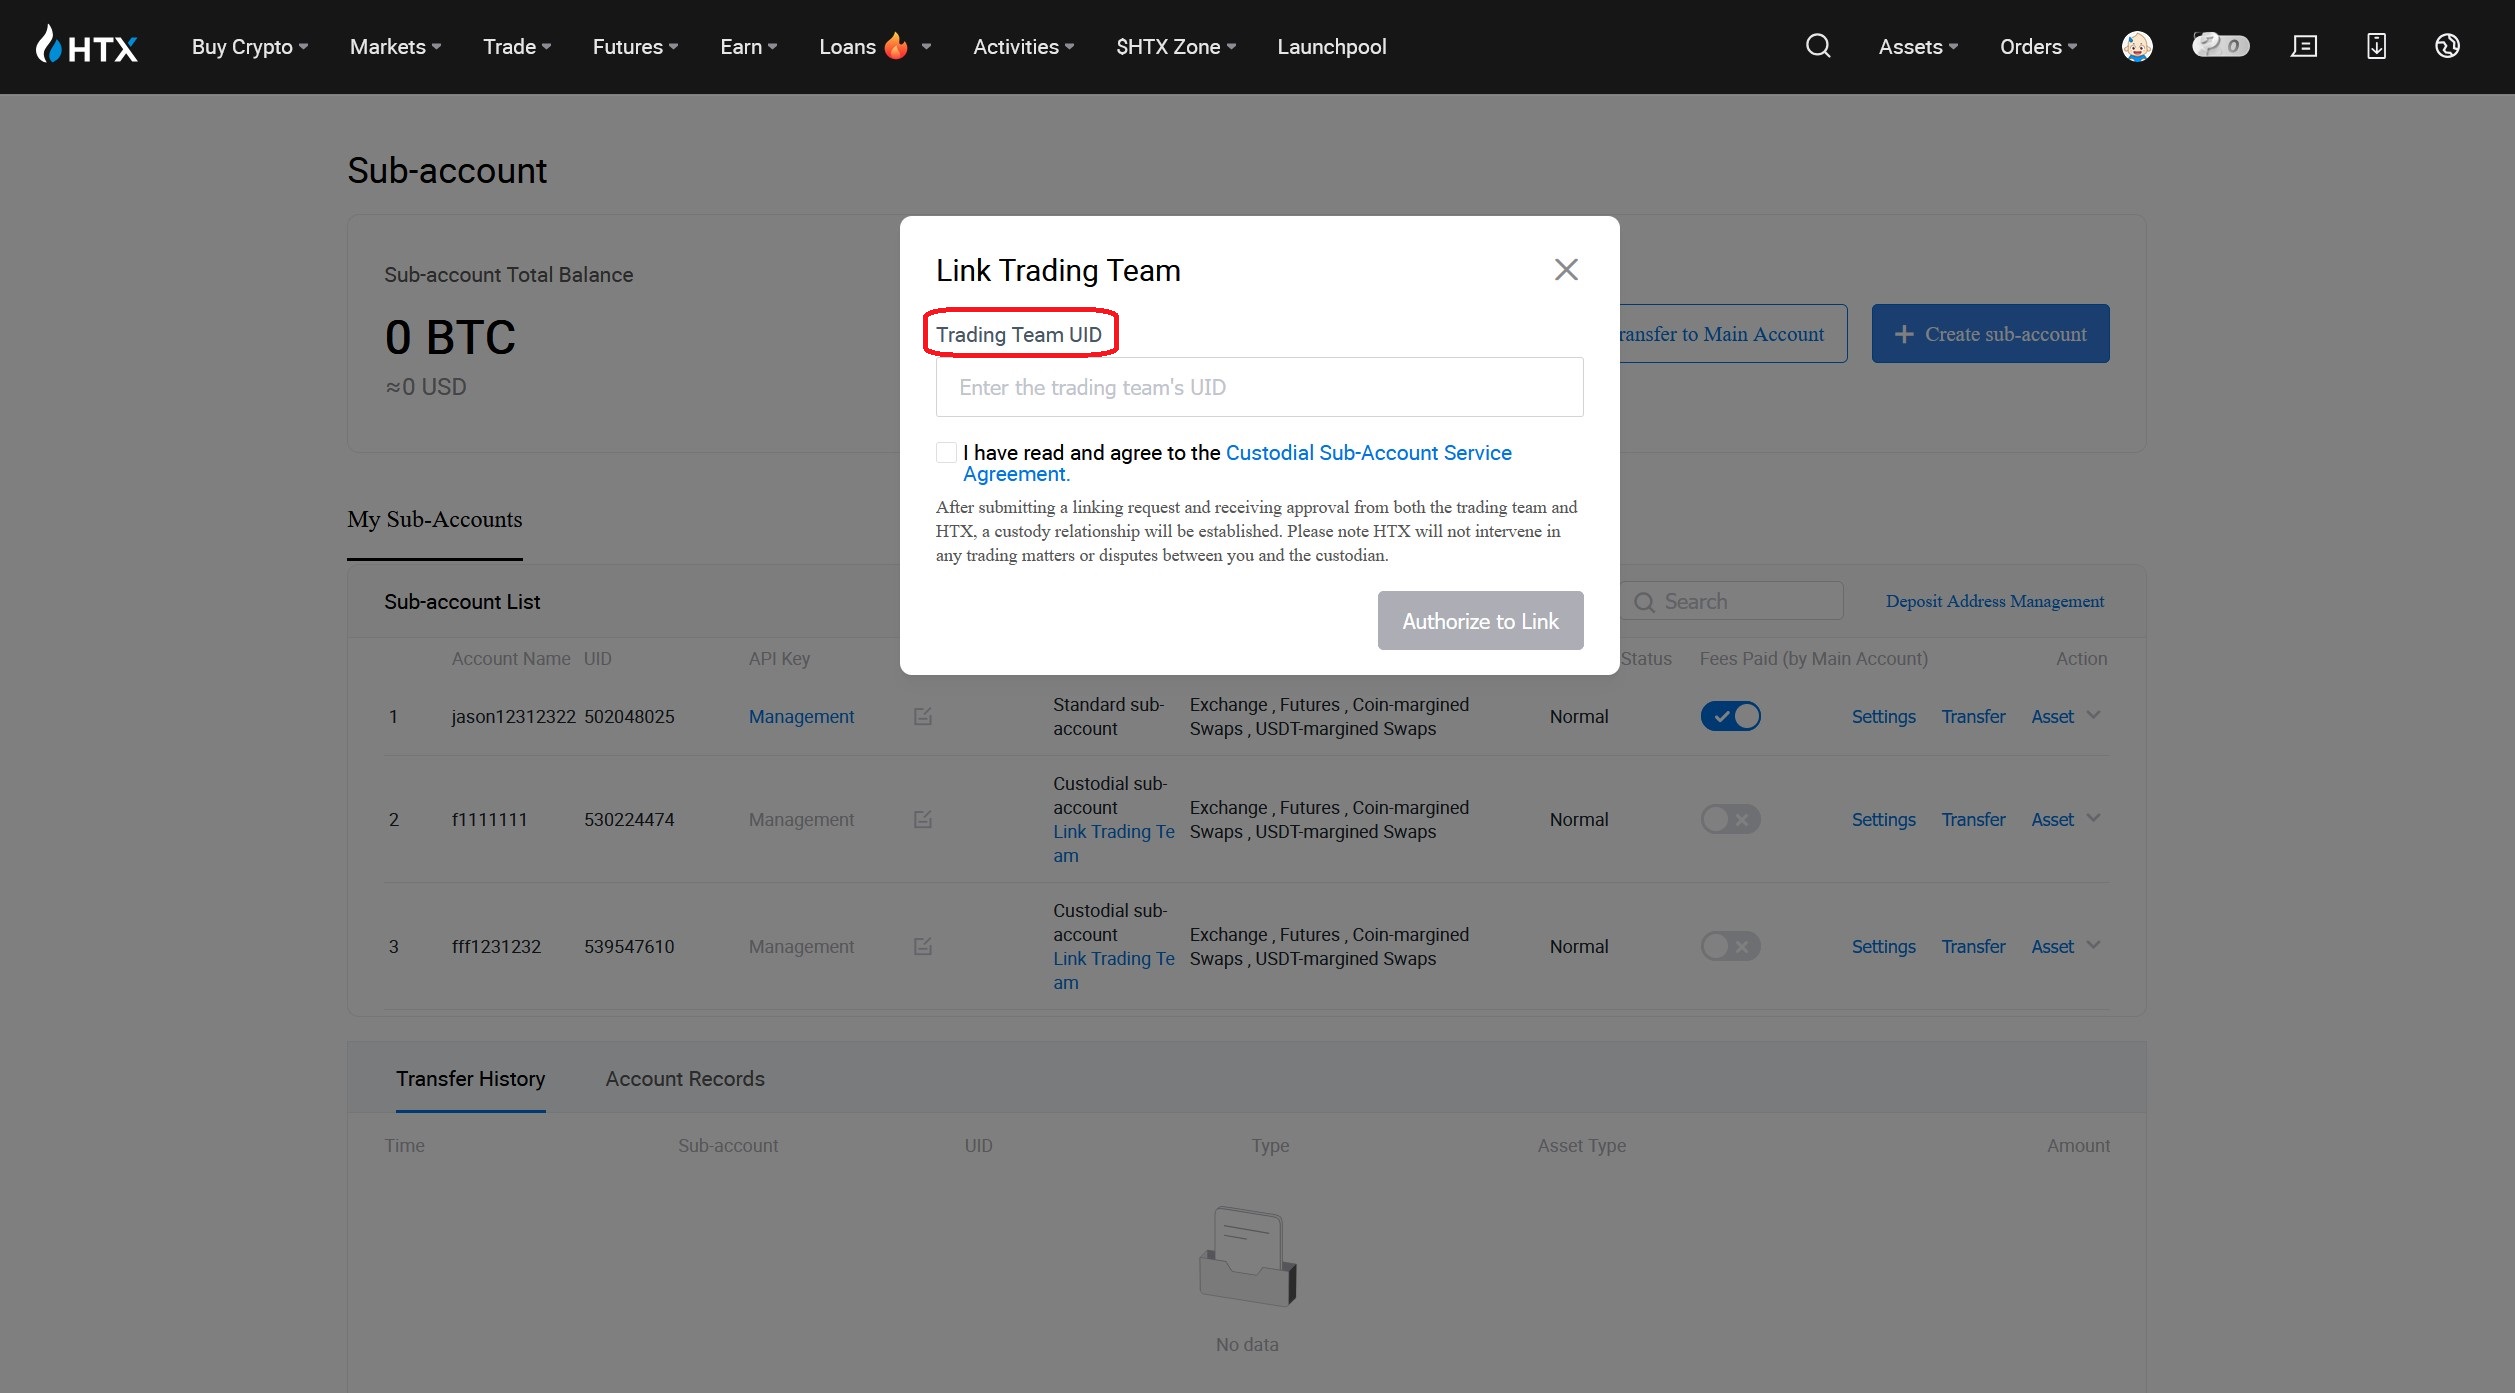Click the trading team UID input field
This screenshot has height=1393, width=2515.
[1258, 387]
